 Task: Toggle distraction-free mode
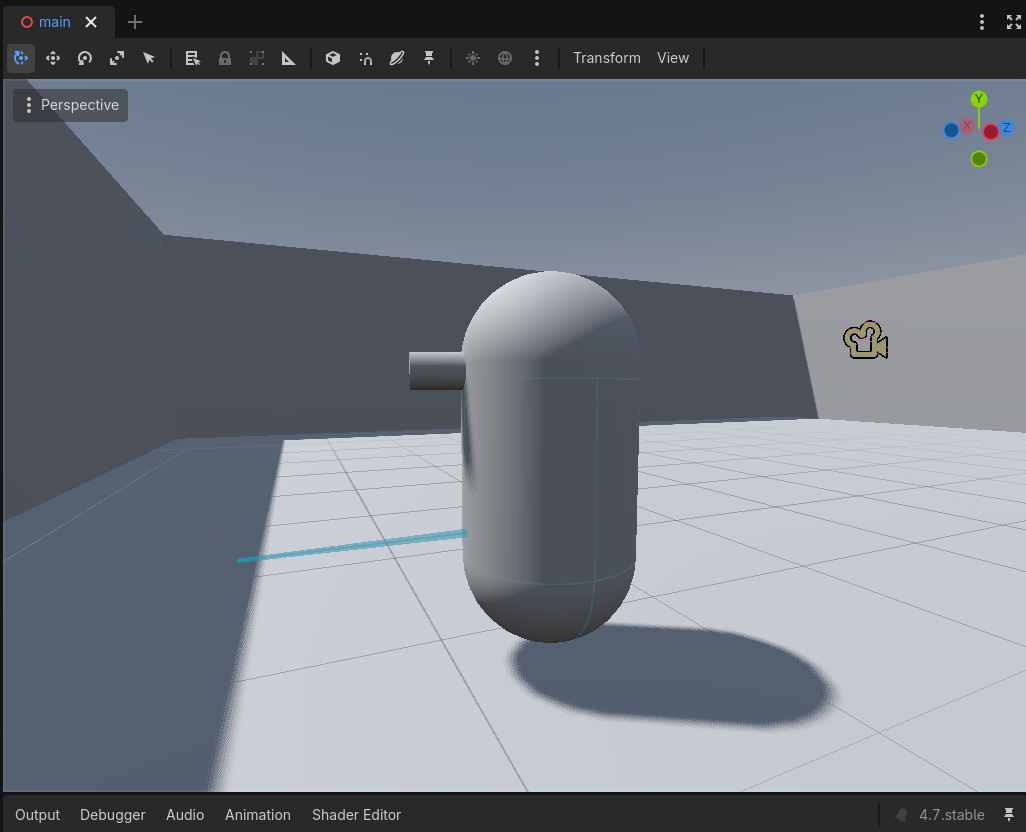pos(1014,22)
